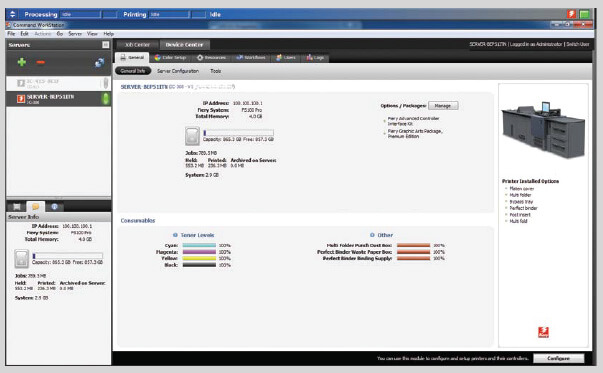This screenshot has width=603, height=373.
Task: Collapse the Servers panel using its header icon
Action: click(105, 45)
